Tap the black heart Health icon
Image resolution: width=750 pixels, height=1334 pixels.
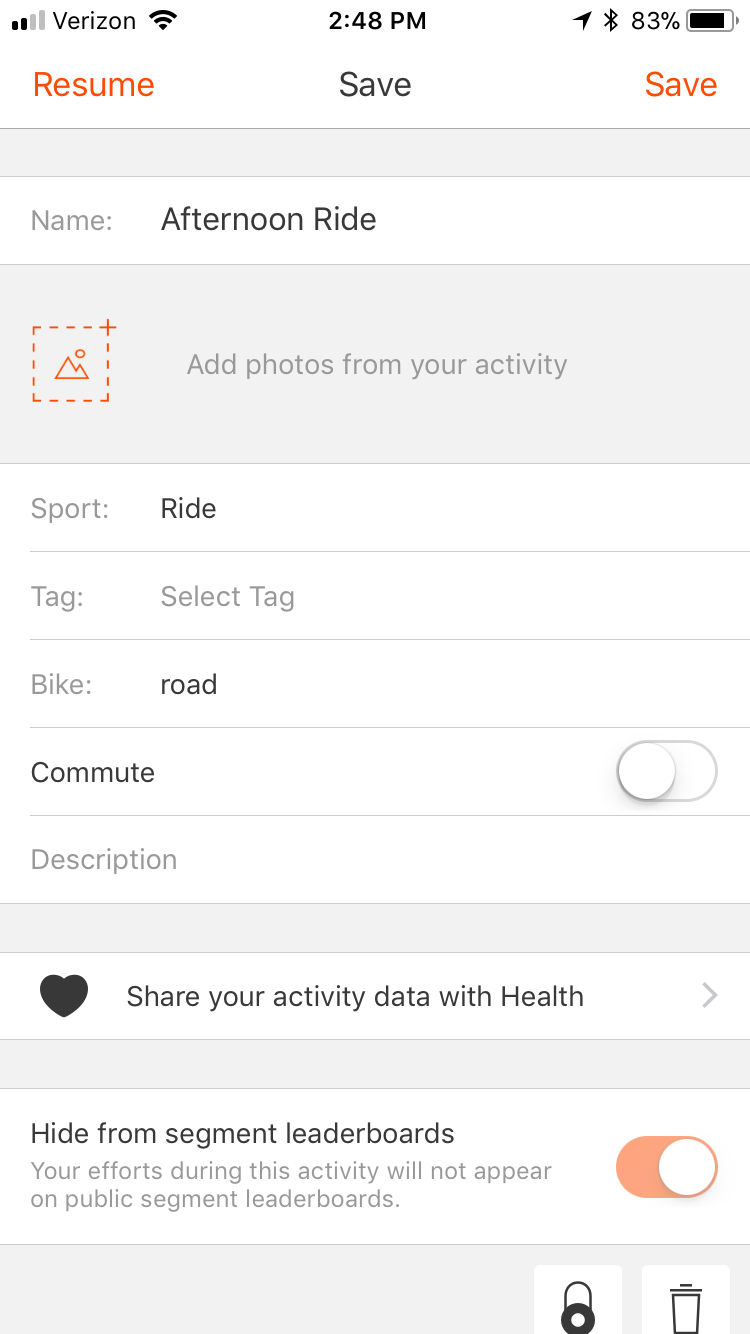(x=64, y=996)
